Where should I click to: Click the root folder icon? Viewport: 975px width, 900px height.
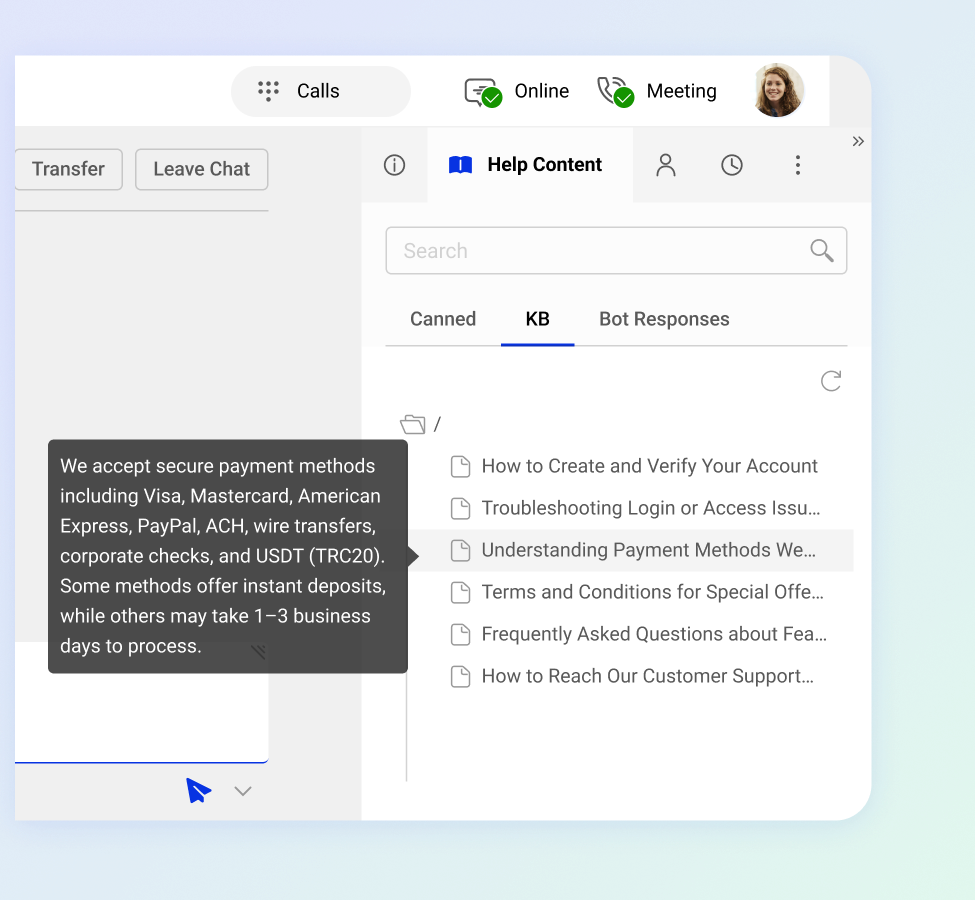412,425
